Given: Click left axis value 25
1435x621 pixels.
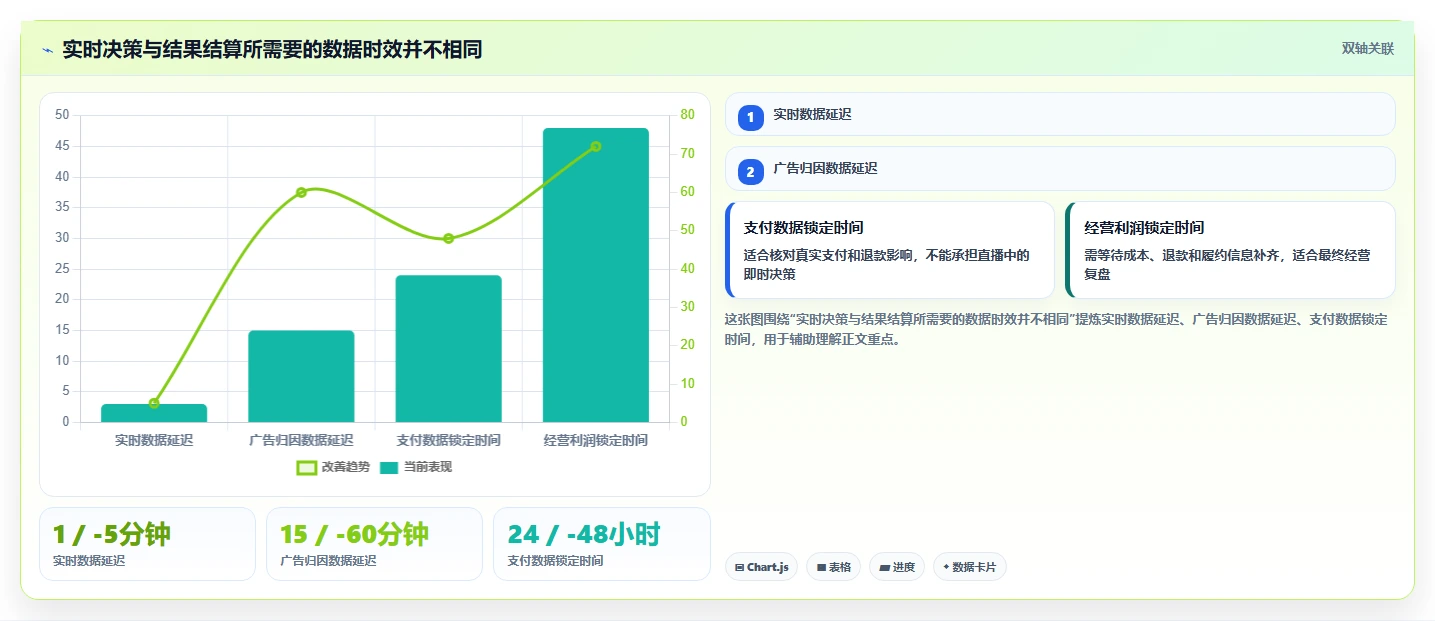Looking at the screenshot, I should point(62,268).
